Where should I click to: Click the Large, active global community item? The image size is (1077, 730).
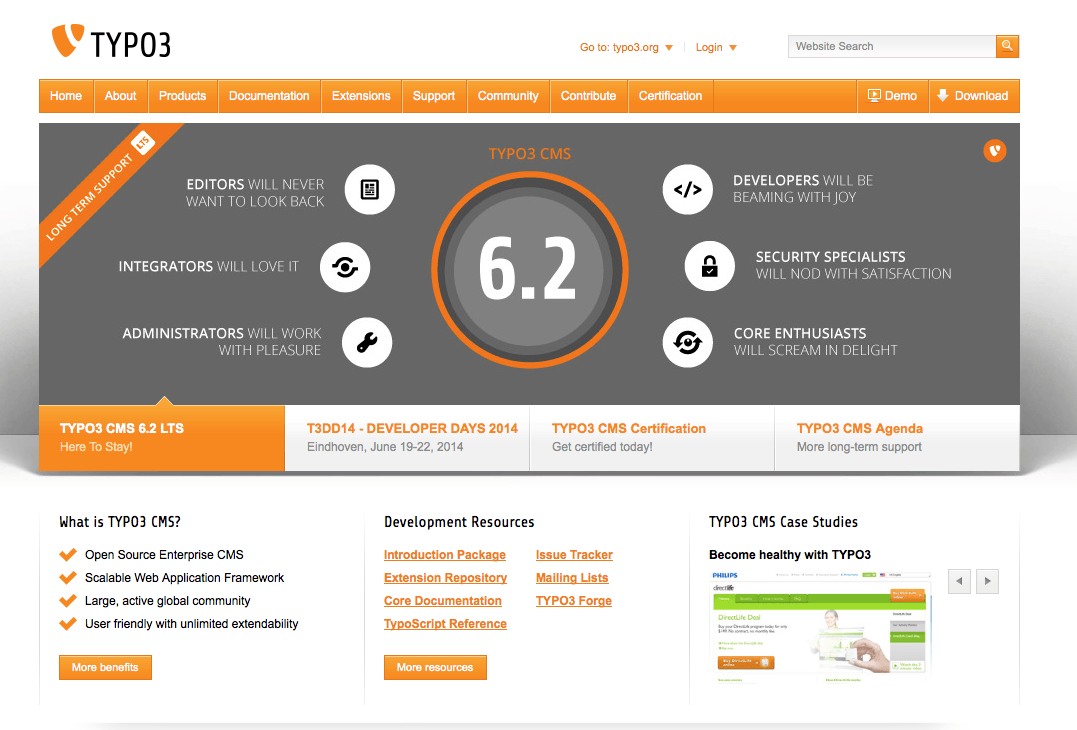coord(168,601)
